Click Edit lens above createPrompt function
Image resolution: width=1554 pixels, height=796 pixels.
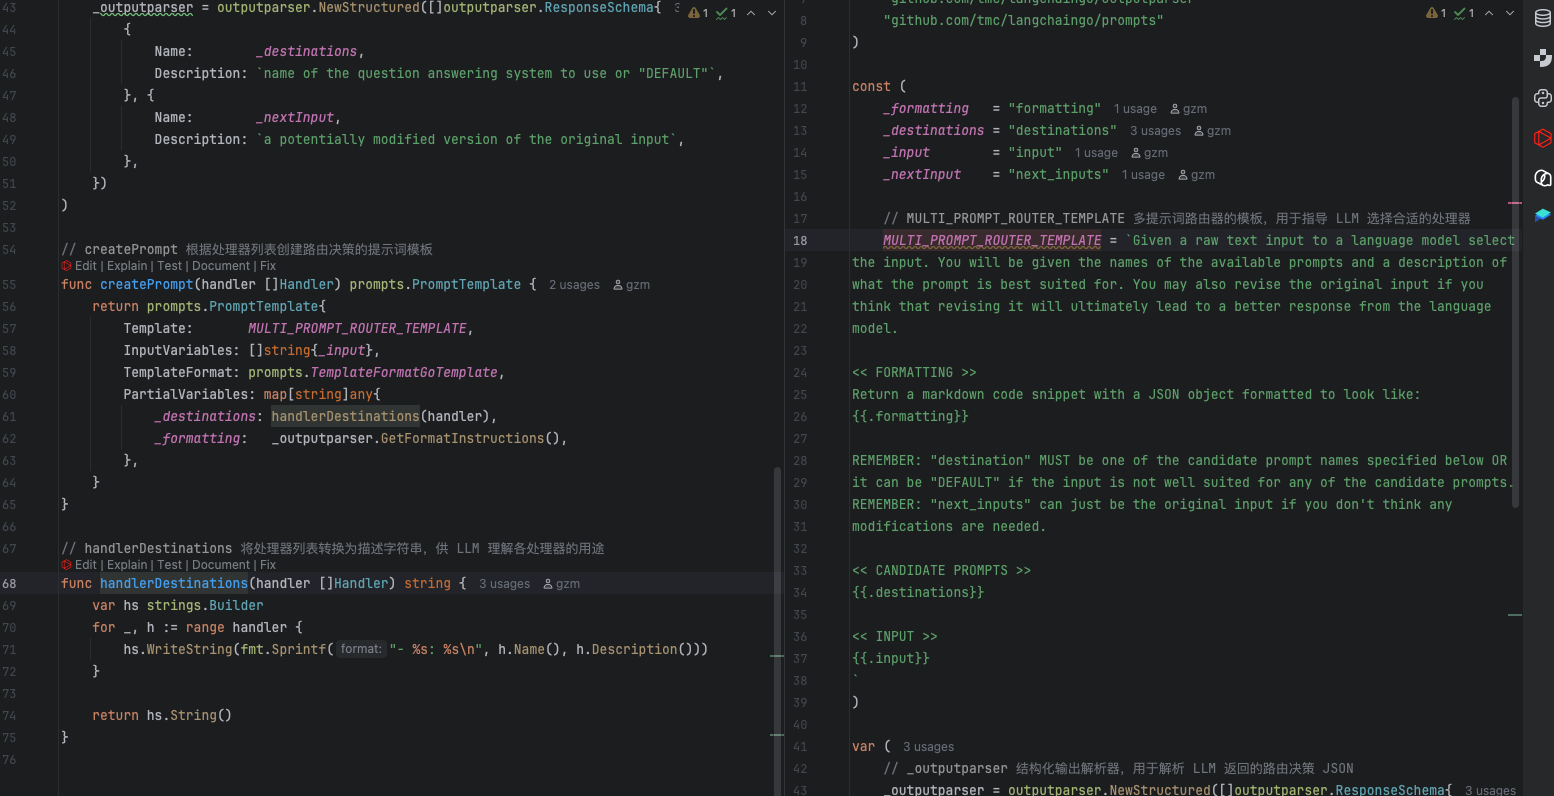tap(86, 266)
